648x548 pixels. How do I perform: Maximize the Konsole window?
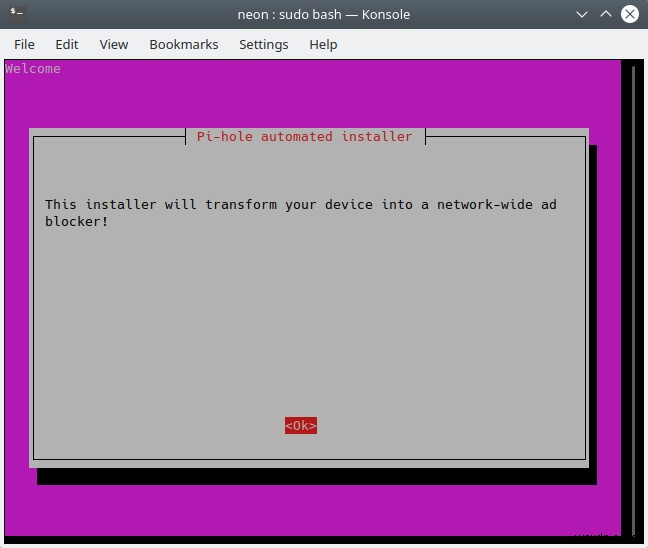tap(606, 14)
